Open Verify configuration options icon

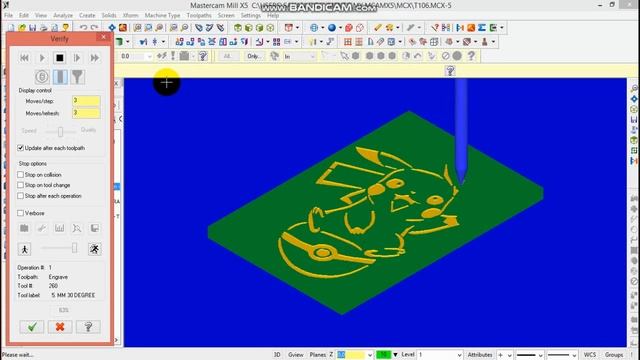[24, 228]
